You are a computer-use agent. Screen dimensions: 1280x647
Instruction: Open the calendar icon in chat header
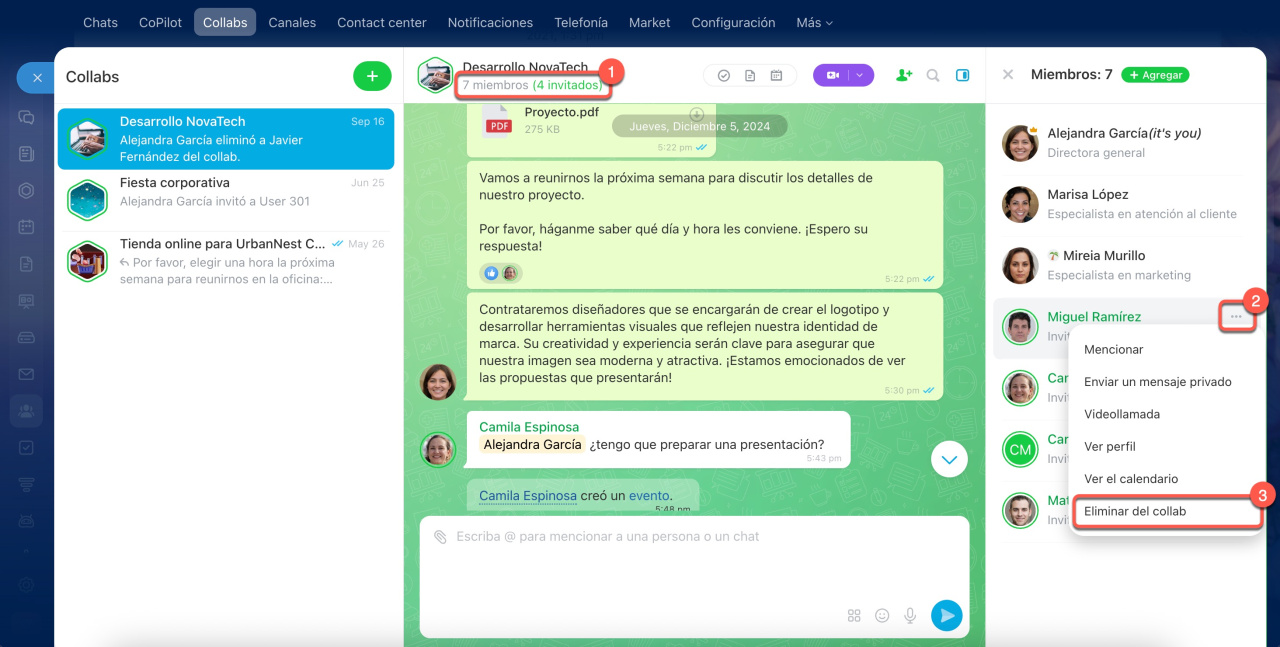(776, 75)
